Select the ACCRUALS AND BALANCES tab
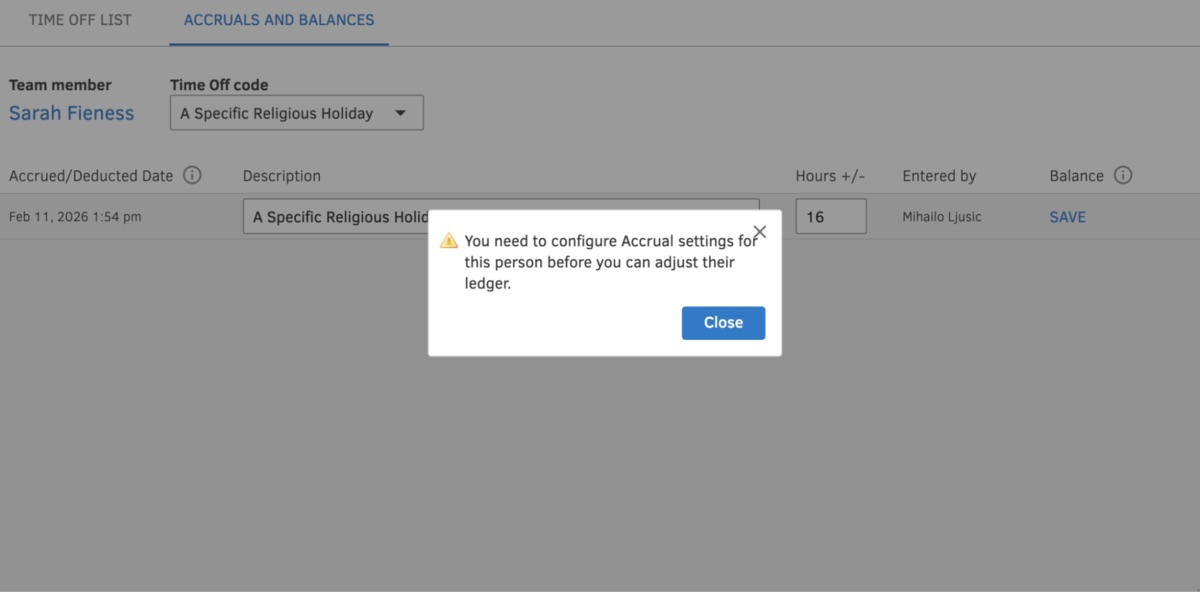Screen dimensions: 1200x592 pos(277,19)
